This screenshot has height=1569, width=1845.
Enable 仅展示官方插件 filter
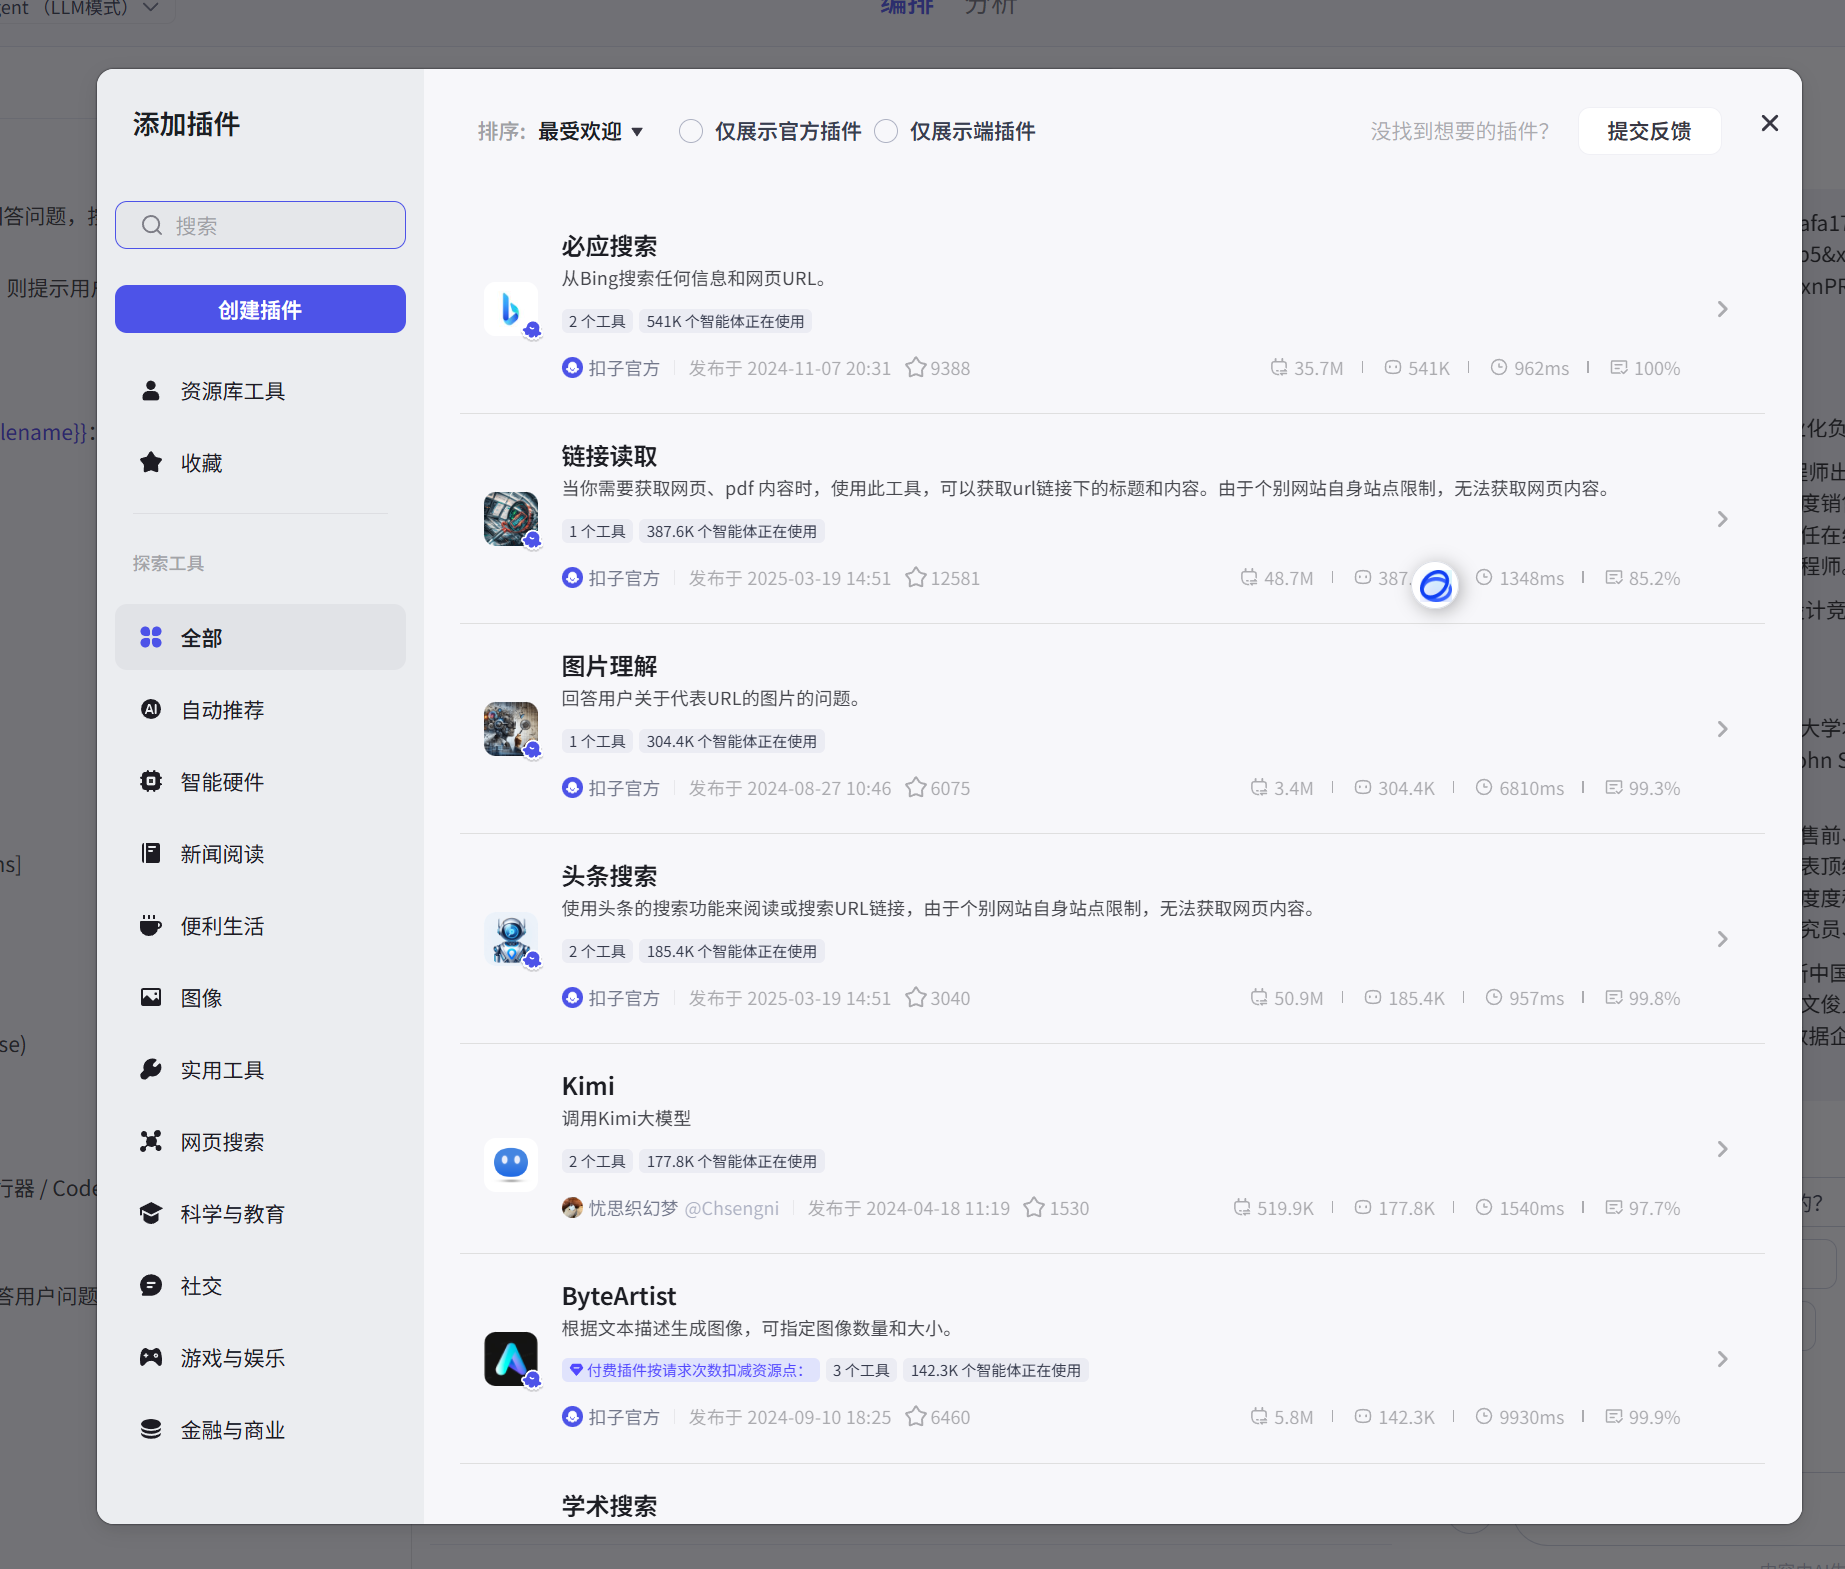click(690, 130)
